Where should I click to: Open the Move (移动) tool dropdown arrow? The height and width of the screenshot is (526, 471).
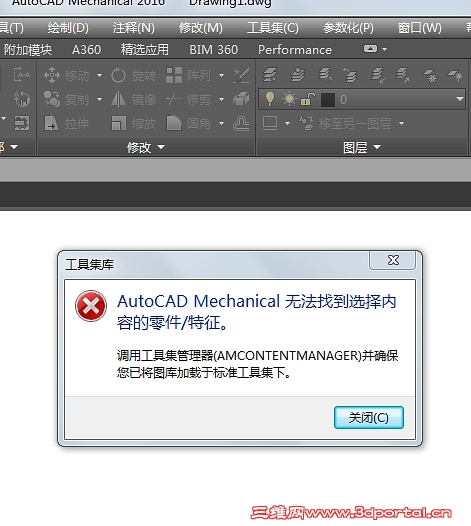coord(99,75)
